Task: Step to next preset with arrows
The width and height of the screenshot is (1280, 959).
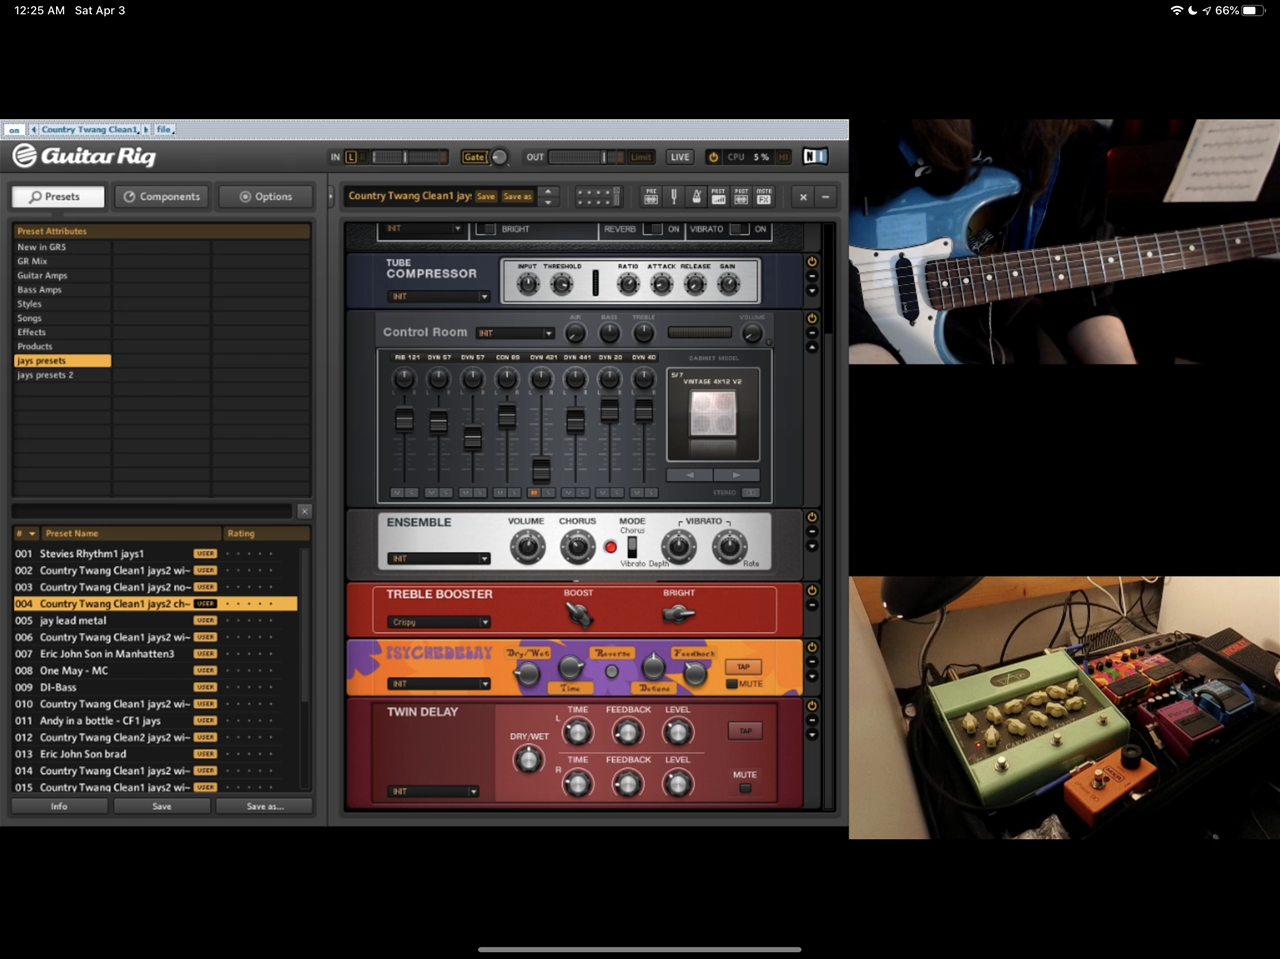Action: pos(548,202)
